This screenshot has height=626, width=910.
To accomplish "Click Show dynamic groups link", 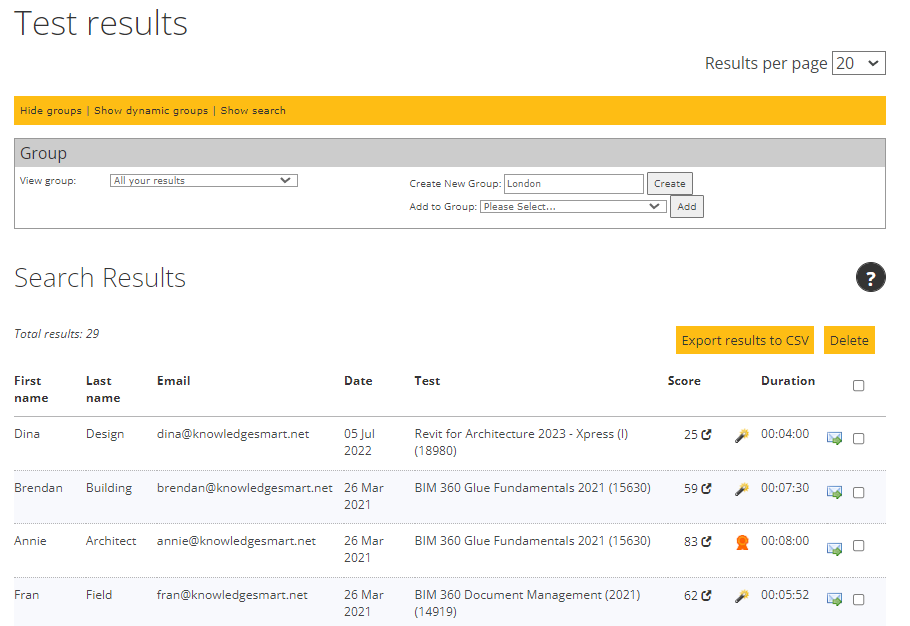I will [151, 110].
